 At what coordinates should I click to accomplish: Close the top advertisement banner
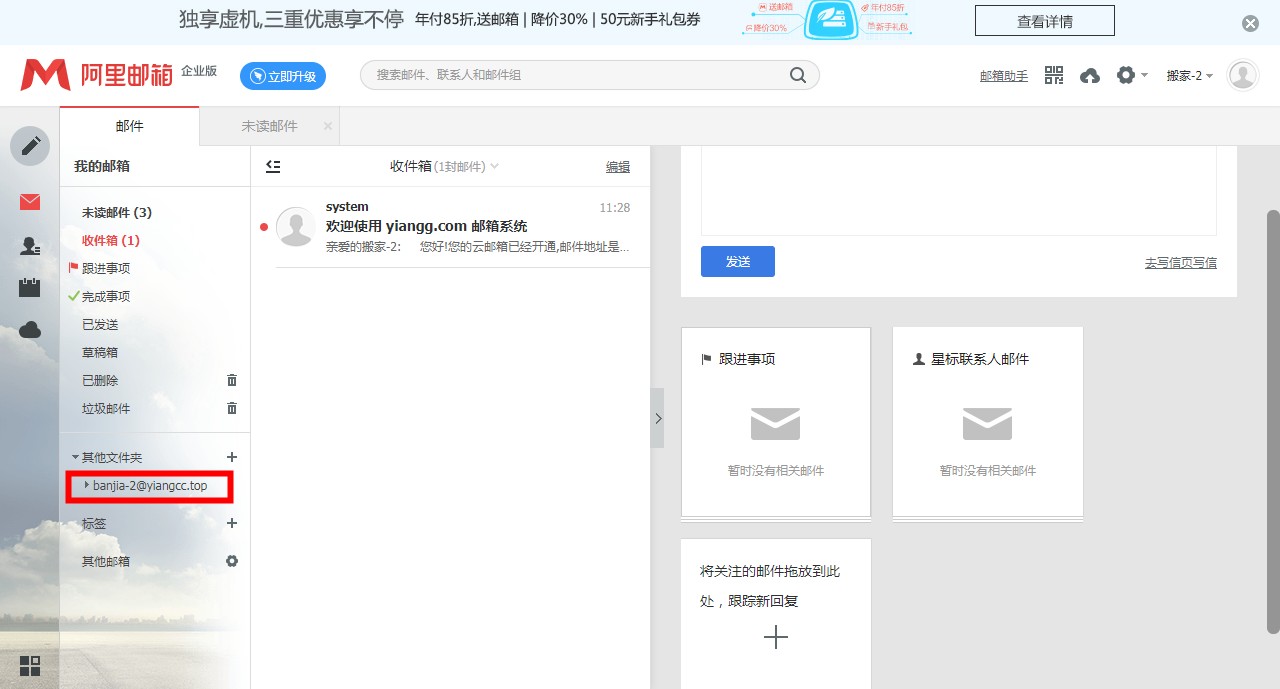point(1250,24)
